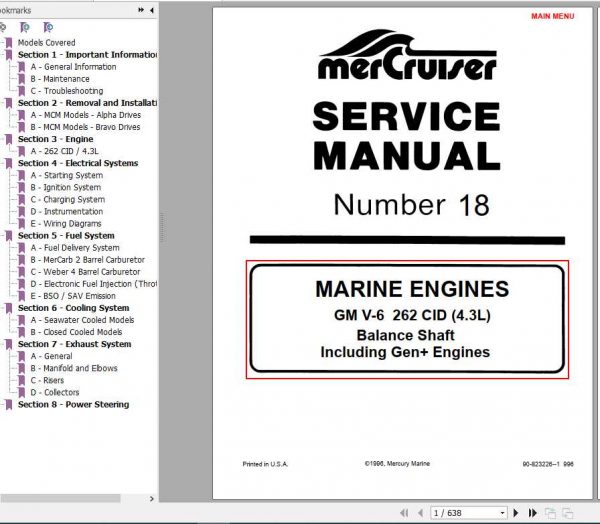The height and width of the screenshot is (524, 600).
Task: Click the bookmarks scroll right arrow
Action: click(x=152, y=498)
